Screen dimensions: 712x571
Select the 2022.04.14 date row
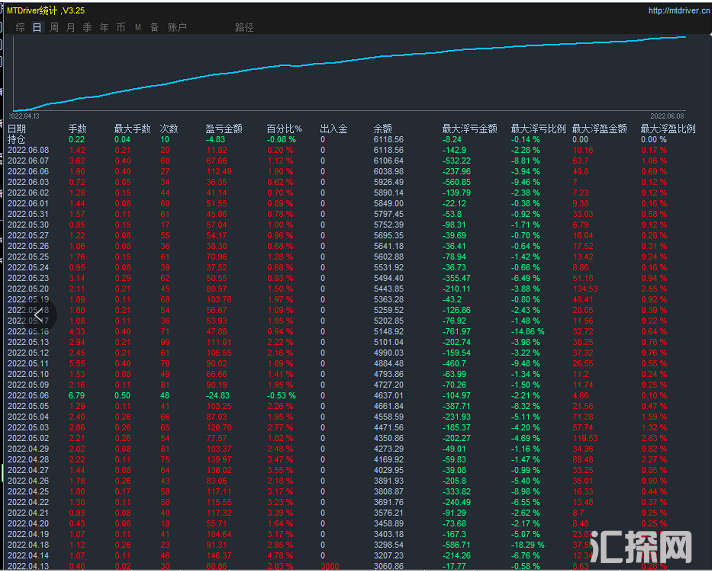[28, 555]
